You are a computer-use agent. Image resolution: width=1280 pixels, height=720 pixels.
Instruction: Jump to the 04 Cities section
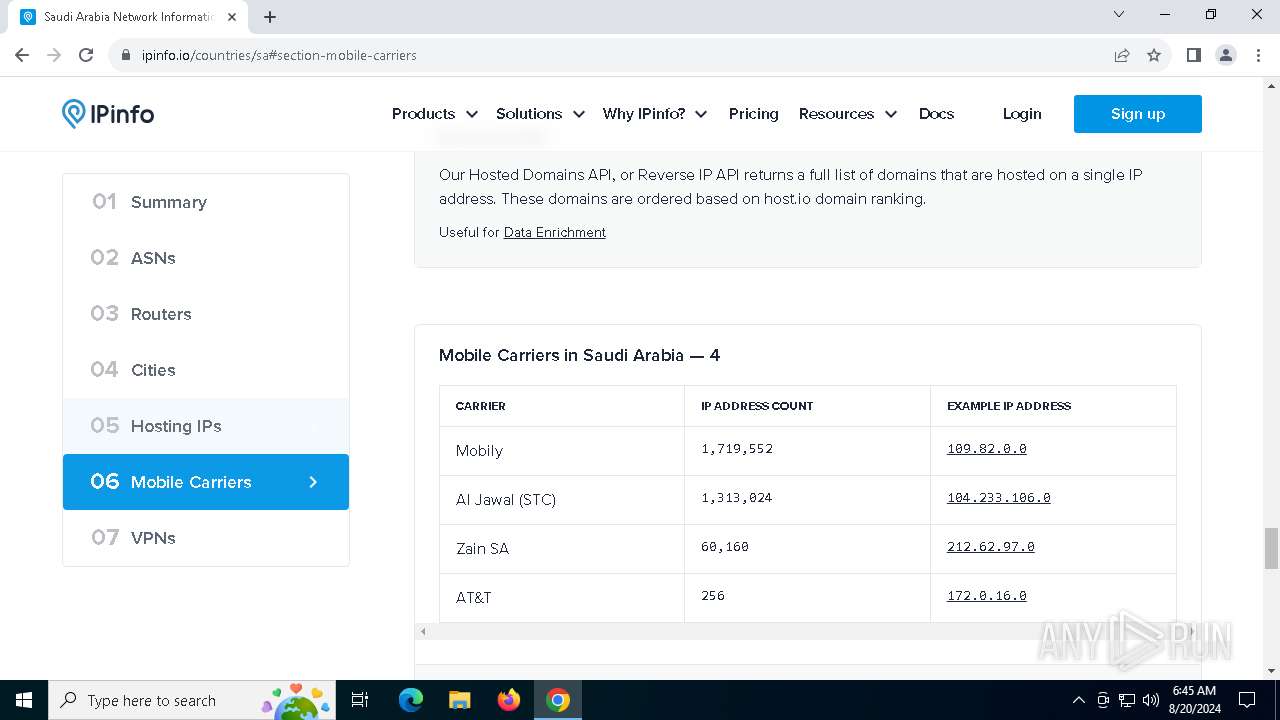pos(206,370)
